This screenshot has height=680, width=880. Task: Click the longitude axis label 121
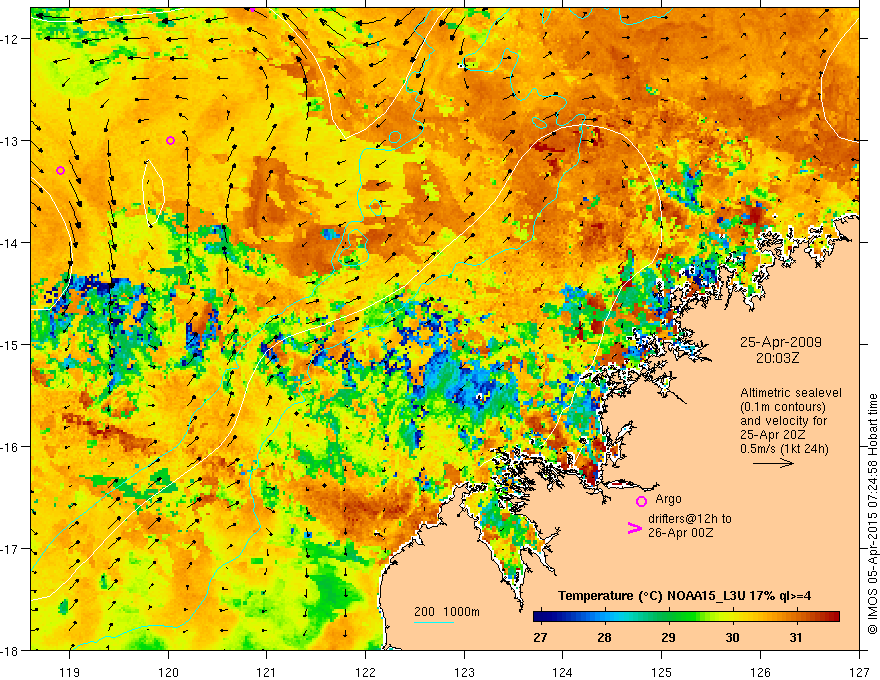[x=267, y=672]
